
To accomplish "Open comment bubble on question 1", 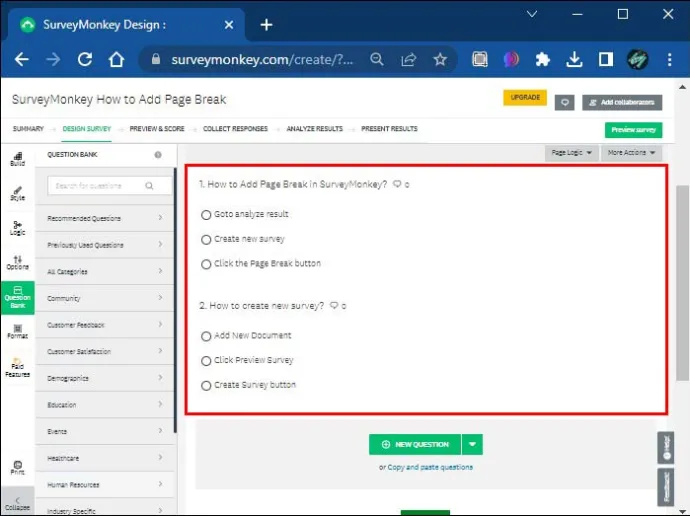I will (397, 184).
